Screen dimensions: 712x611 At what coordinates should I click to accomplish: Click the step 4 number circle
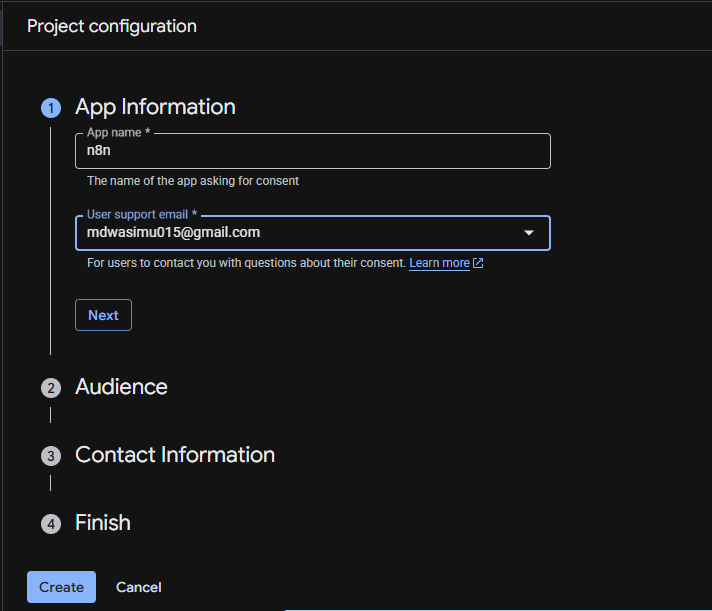50,524
